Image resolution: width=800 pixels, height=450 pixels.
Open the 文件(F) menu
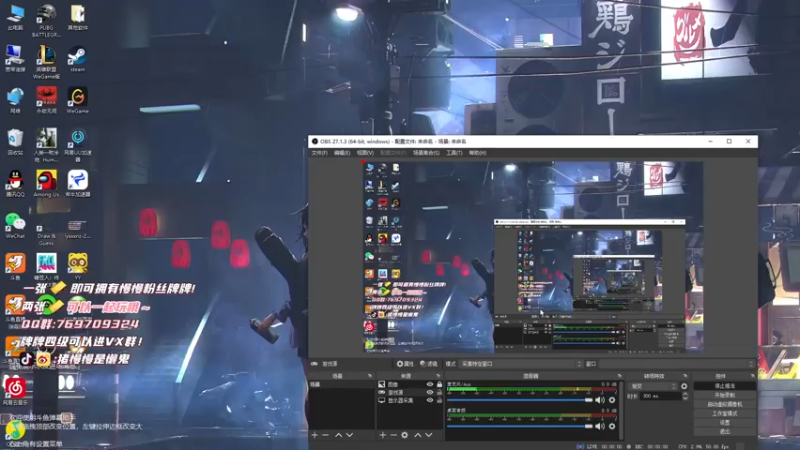pyautogui.click(x=319, y=153)
